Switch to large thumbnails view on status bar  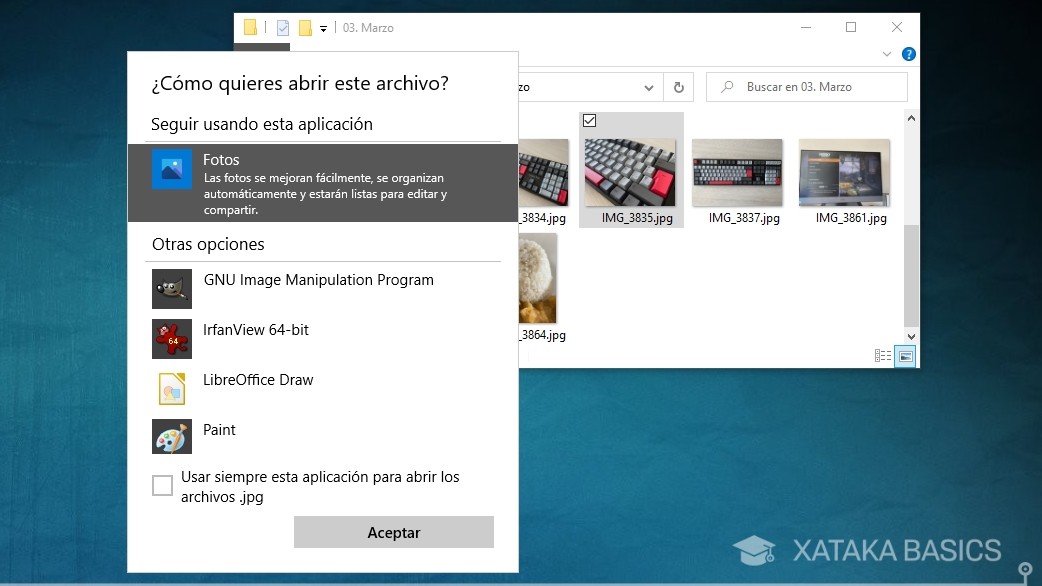(x=906, y=353)
